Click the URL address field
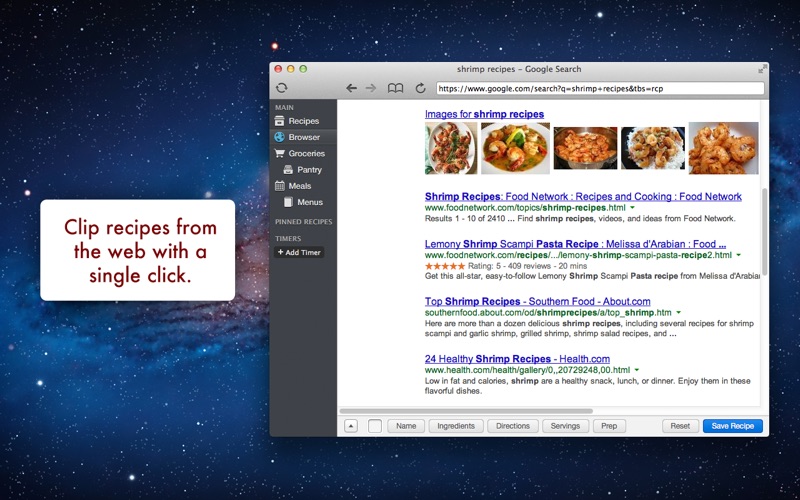800x500 pixels. [x=600, y=88]
